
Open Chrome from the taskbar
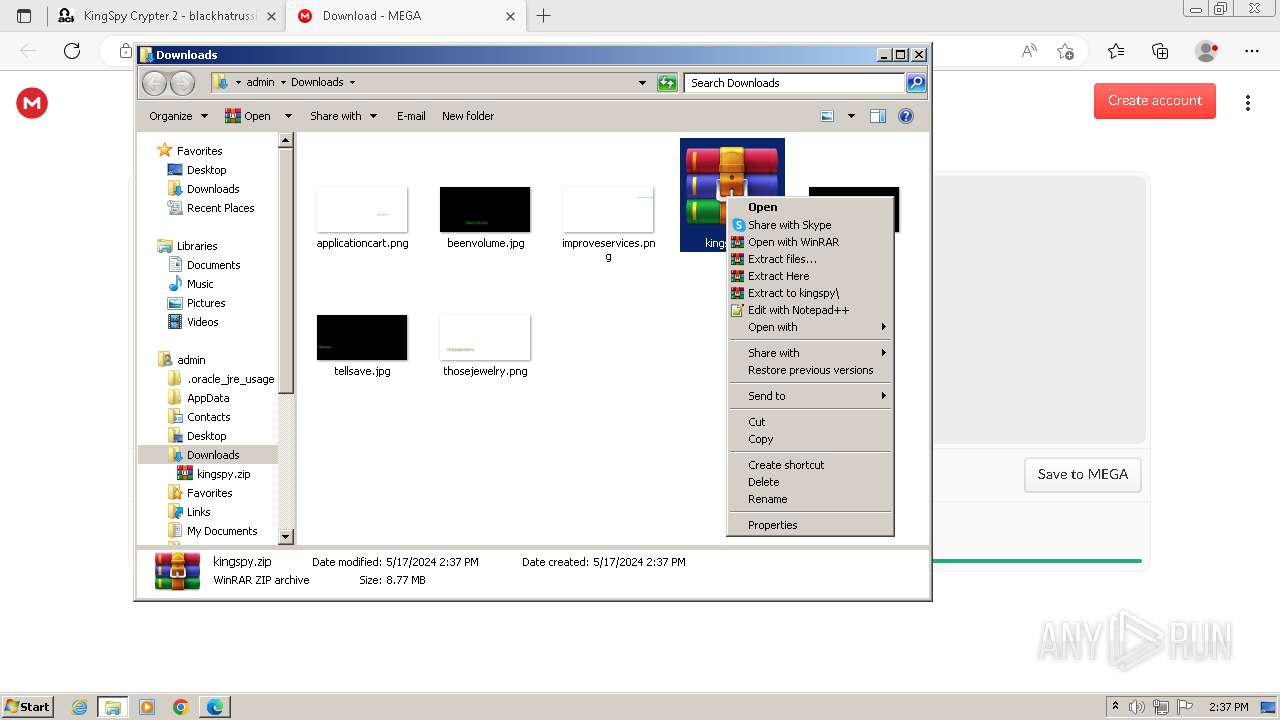pos(181,707)
